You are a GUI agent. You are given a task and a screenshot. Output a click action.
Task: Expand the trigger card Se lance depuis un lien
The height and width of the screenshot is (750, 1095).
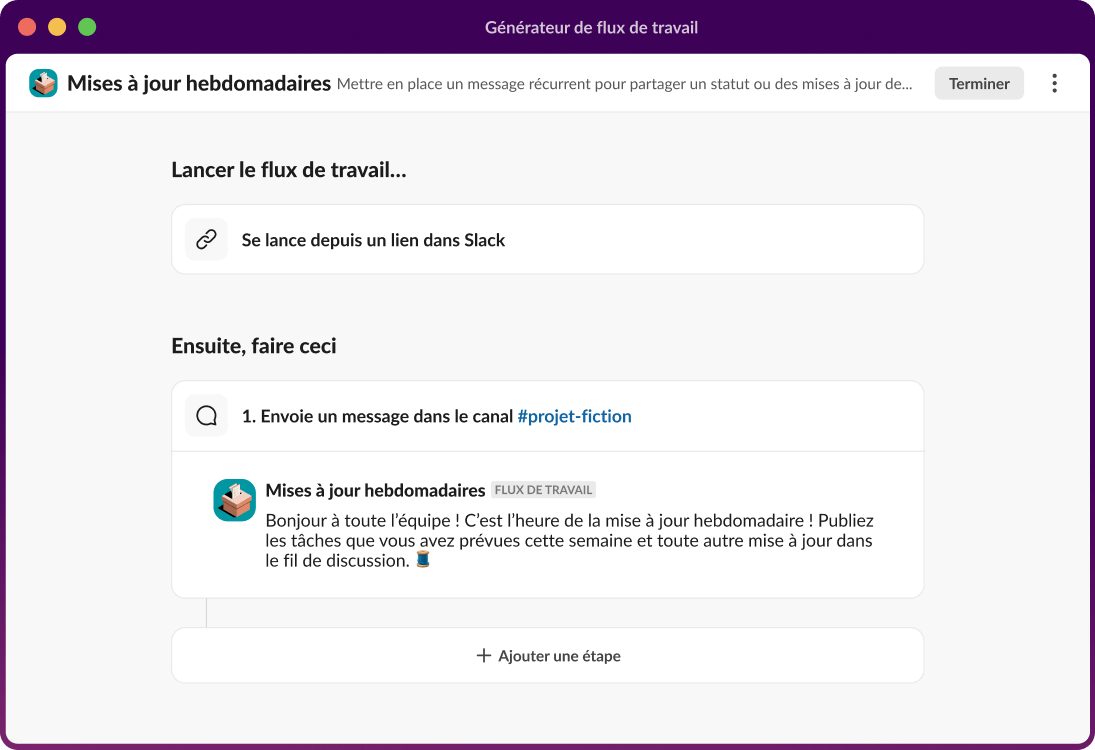(x=547, y=239)
